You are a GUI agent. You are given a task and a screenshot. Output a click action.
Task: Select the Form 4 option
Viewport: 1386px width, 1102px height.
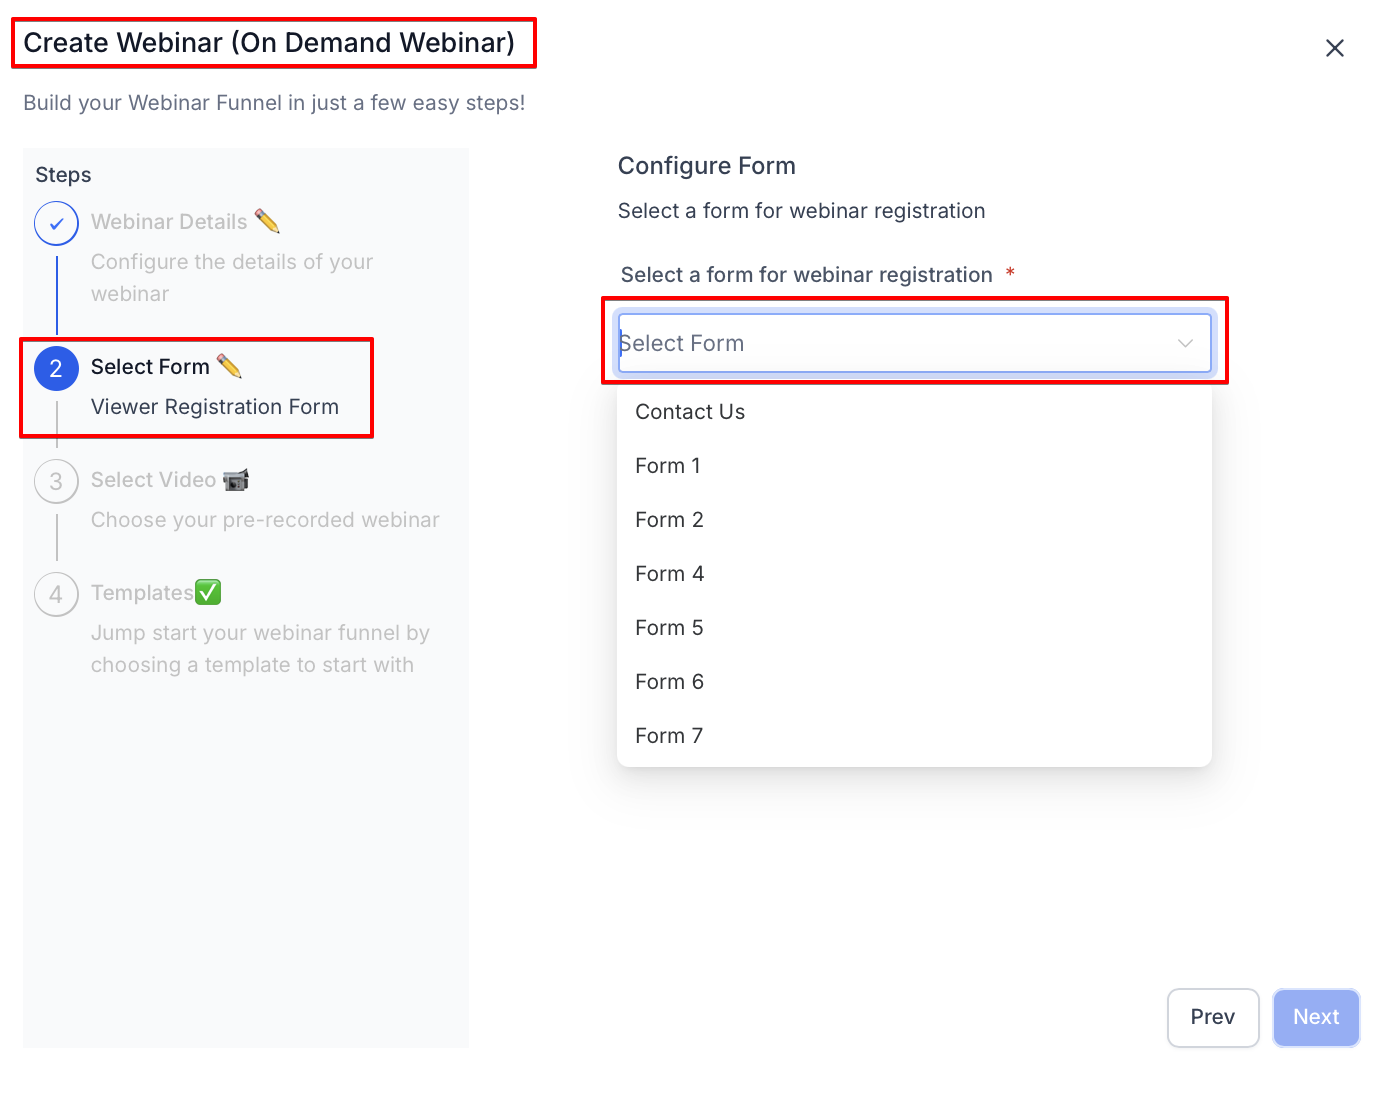(669, 574)
